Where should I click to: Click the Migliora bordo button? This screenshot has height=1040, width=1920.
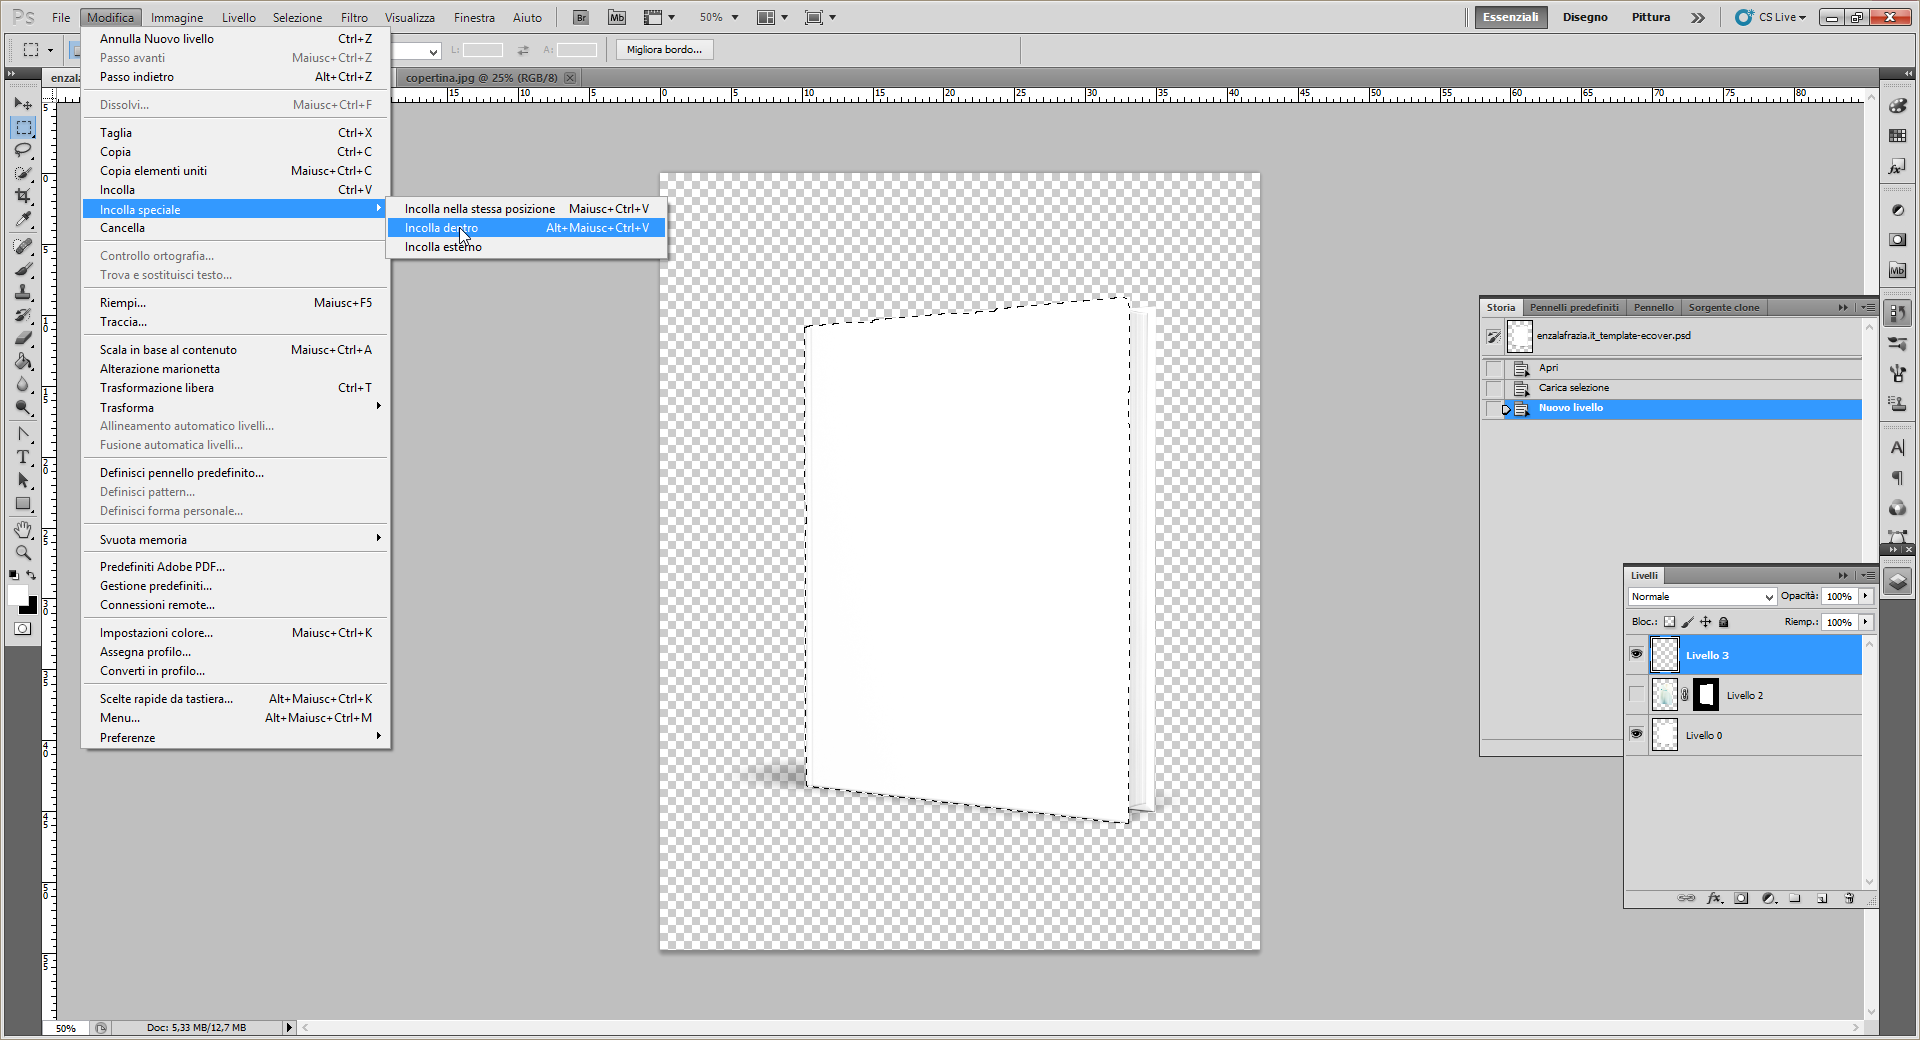click(664, 50)
